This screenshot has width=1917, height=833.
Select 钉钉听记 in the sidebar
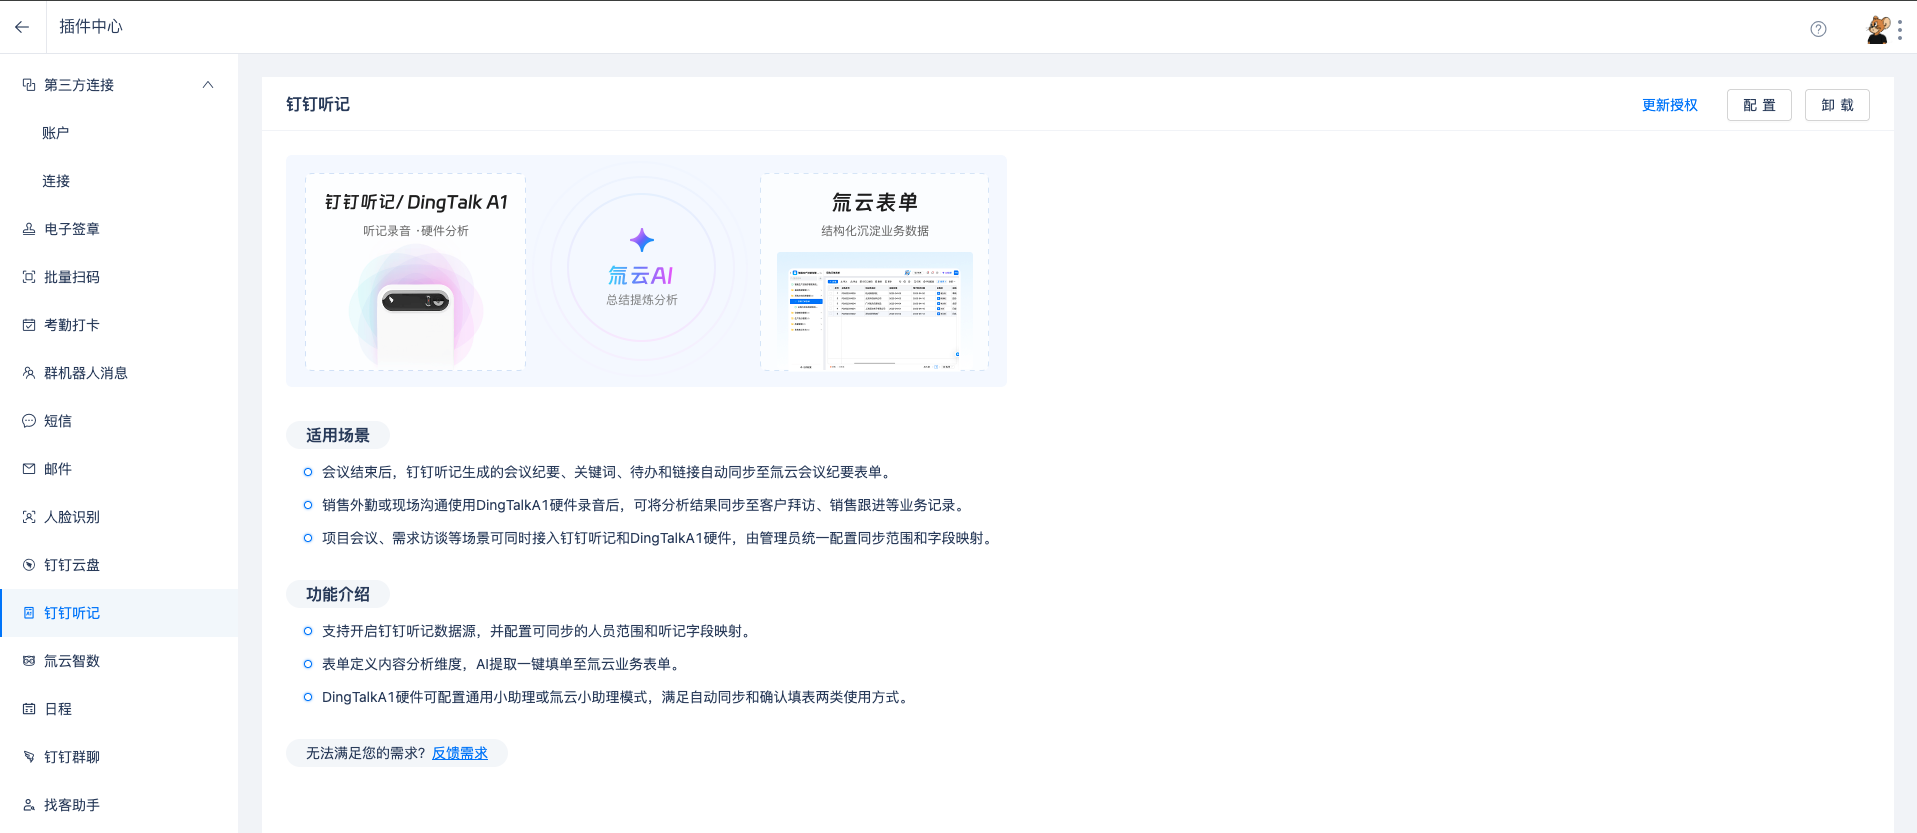pyautogui.click(x=119, y=613)
